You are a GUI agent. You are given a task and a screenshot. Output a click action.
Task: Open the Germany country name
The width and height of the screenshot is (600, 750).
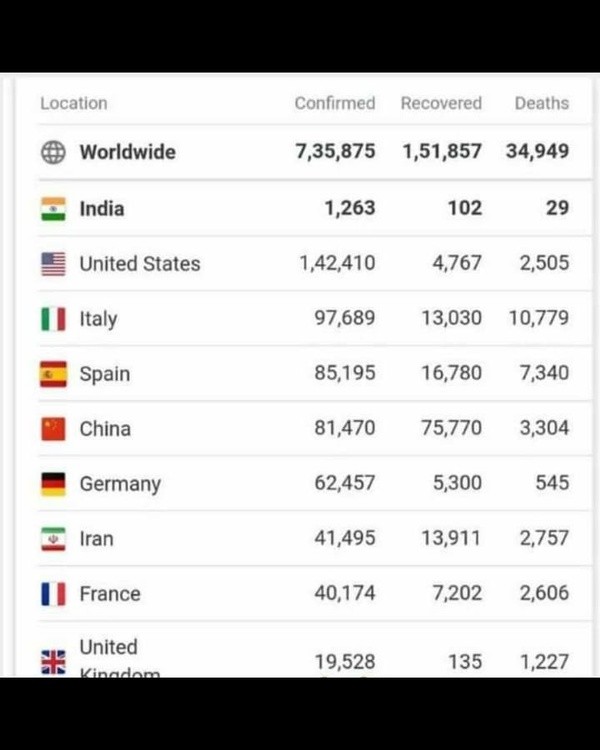[120, 485]
